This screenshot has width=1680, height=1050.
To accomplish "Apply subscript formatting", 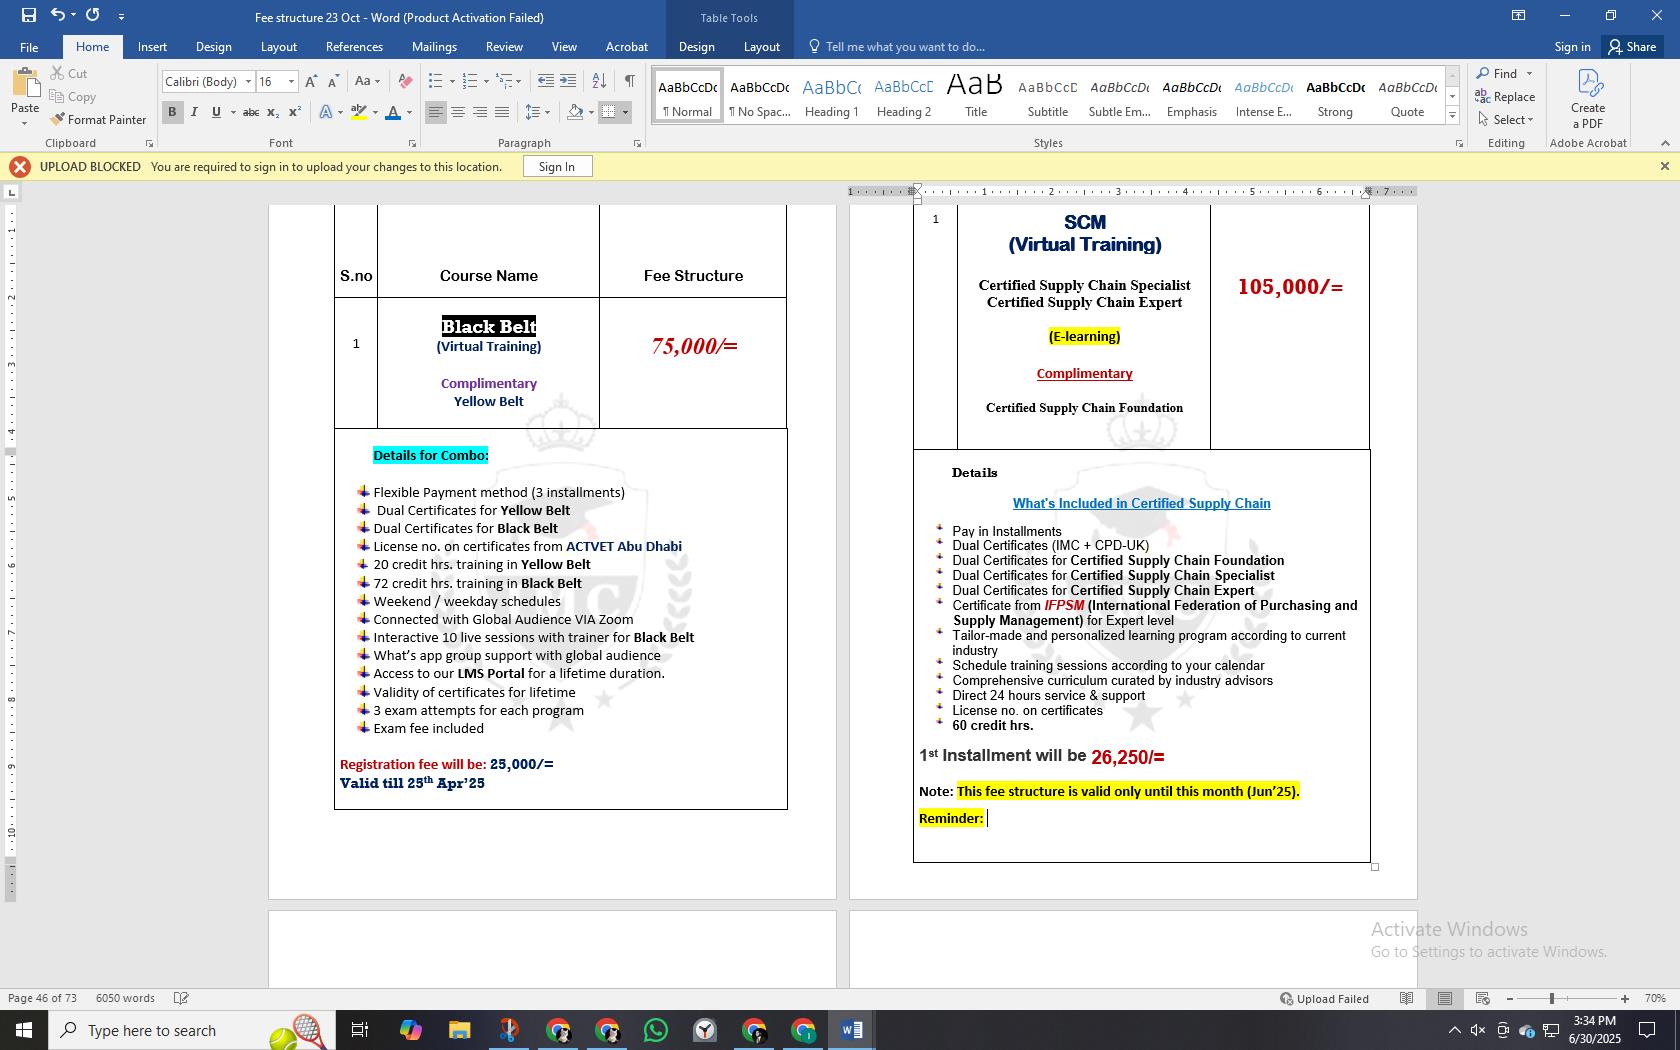I will [x=274, y=112].
